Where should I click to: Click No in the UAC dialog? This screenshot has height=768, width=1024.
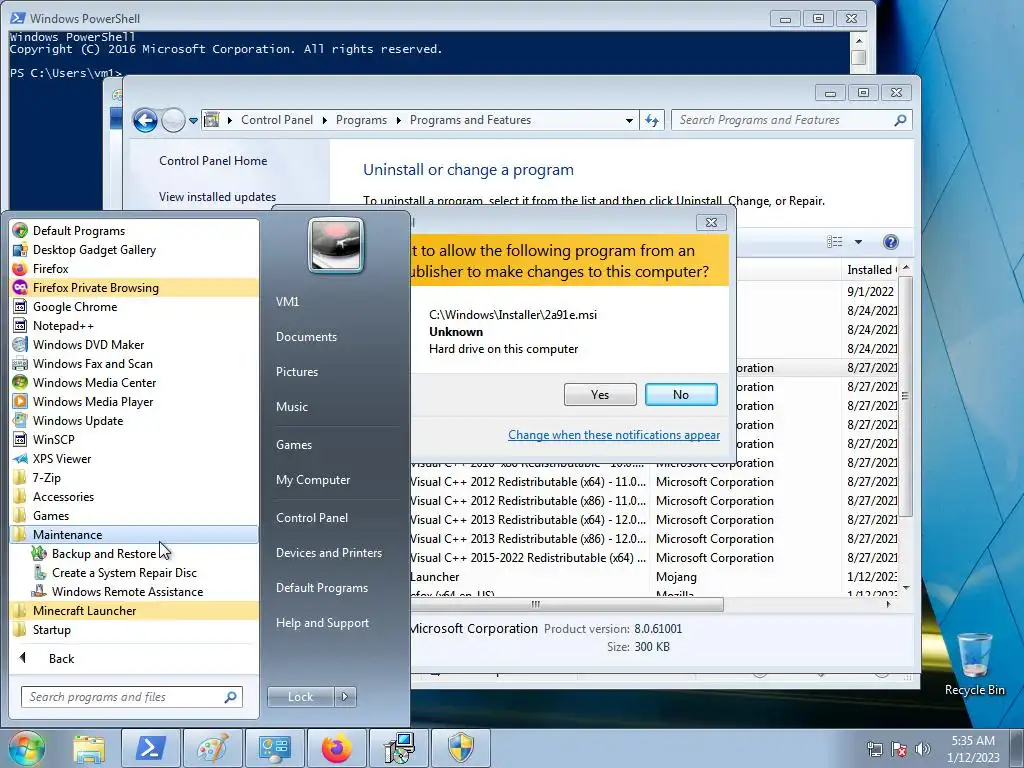[x=680, y=394]
